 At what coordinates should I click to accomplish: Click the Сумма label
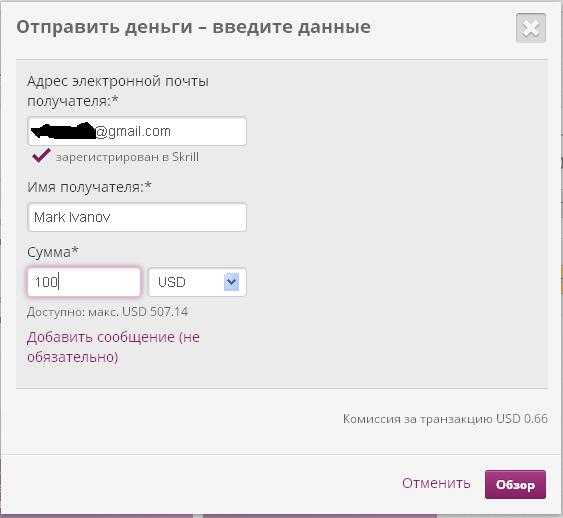pyautogui.click(x=52, y=252)
